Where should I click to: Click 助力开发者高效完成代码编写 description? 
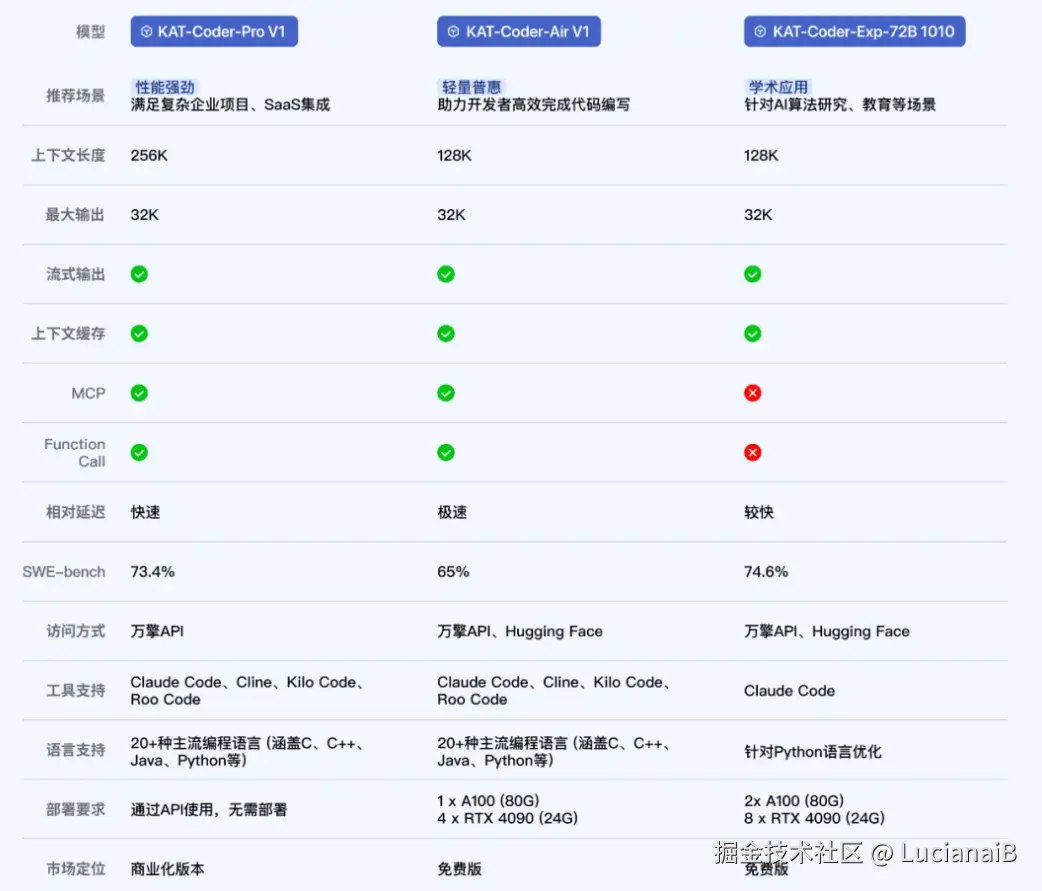pos(534,104)
